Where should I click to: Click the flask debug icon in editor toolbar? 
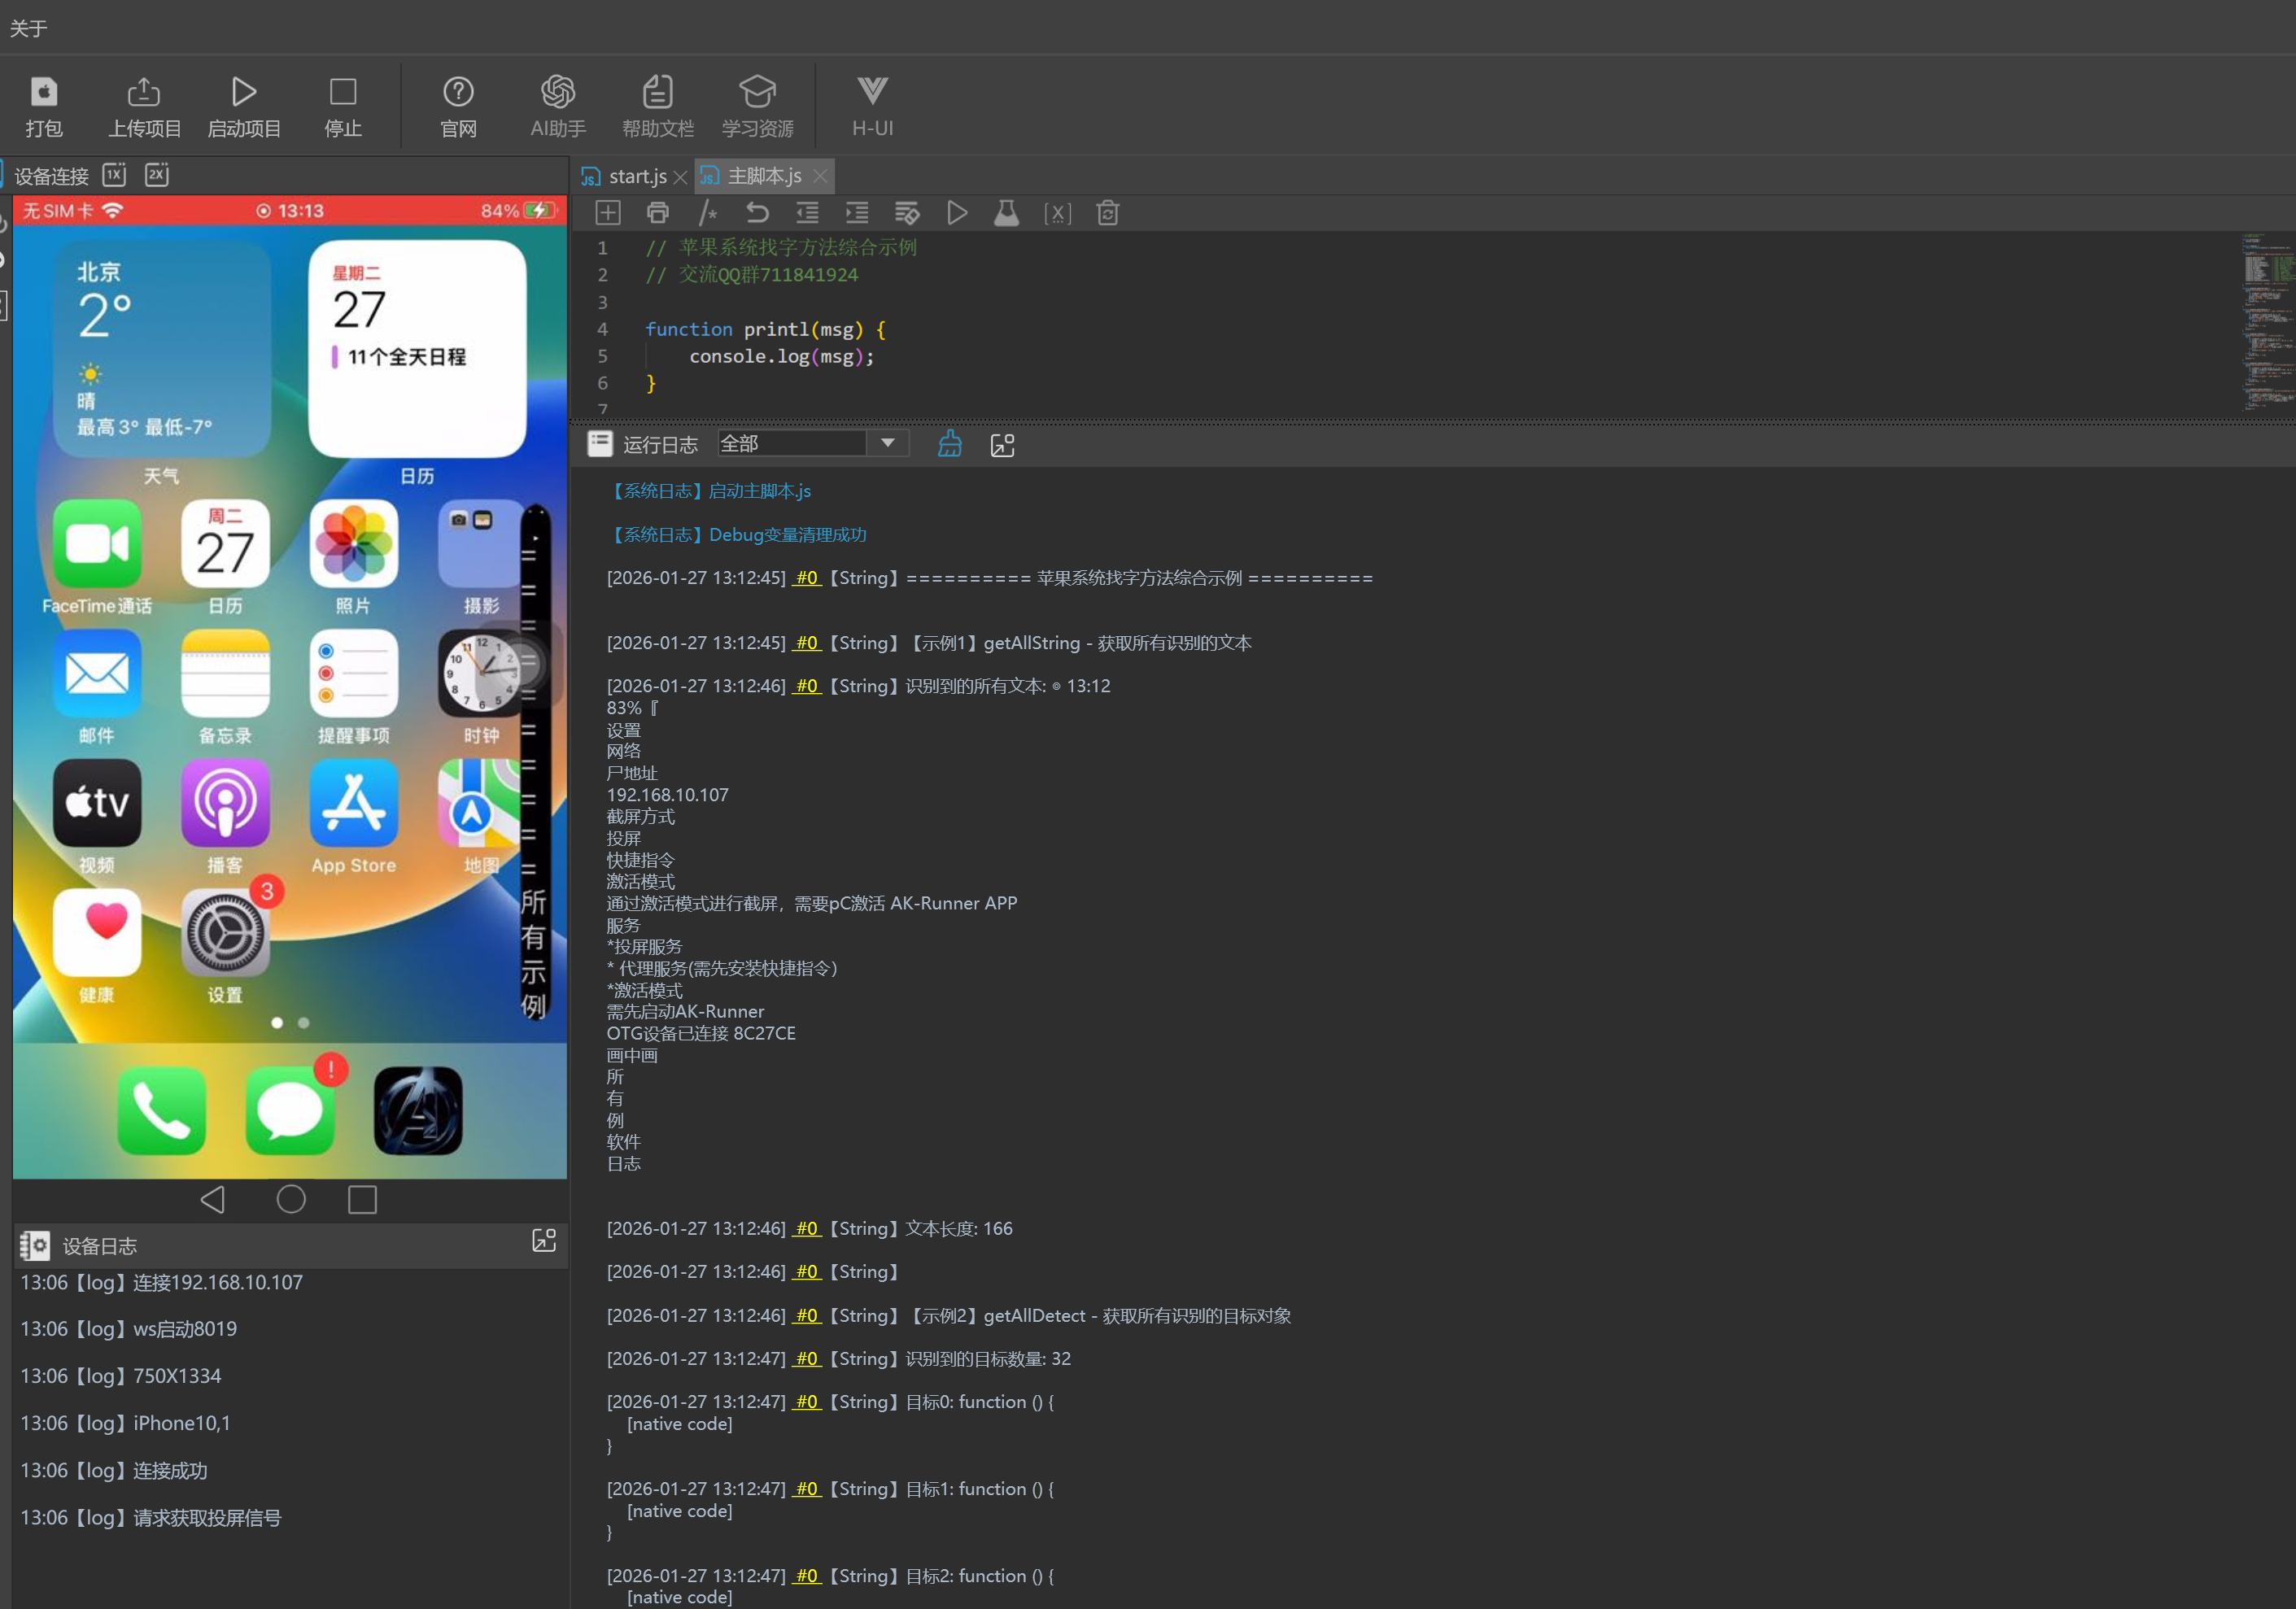point(1006,213)
